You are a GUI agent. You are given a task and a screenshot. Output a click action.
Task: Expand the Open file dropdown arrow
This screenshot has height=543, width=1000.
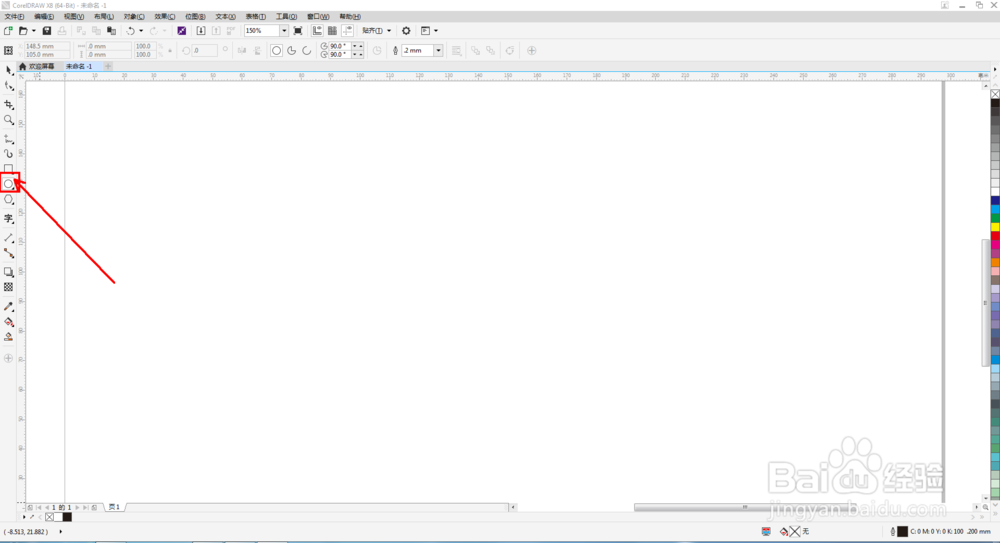point(33,31)
